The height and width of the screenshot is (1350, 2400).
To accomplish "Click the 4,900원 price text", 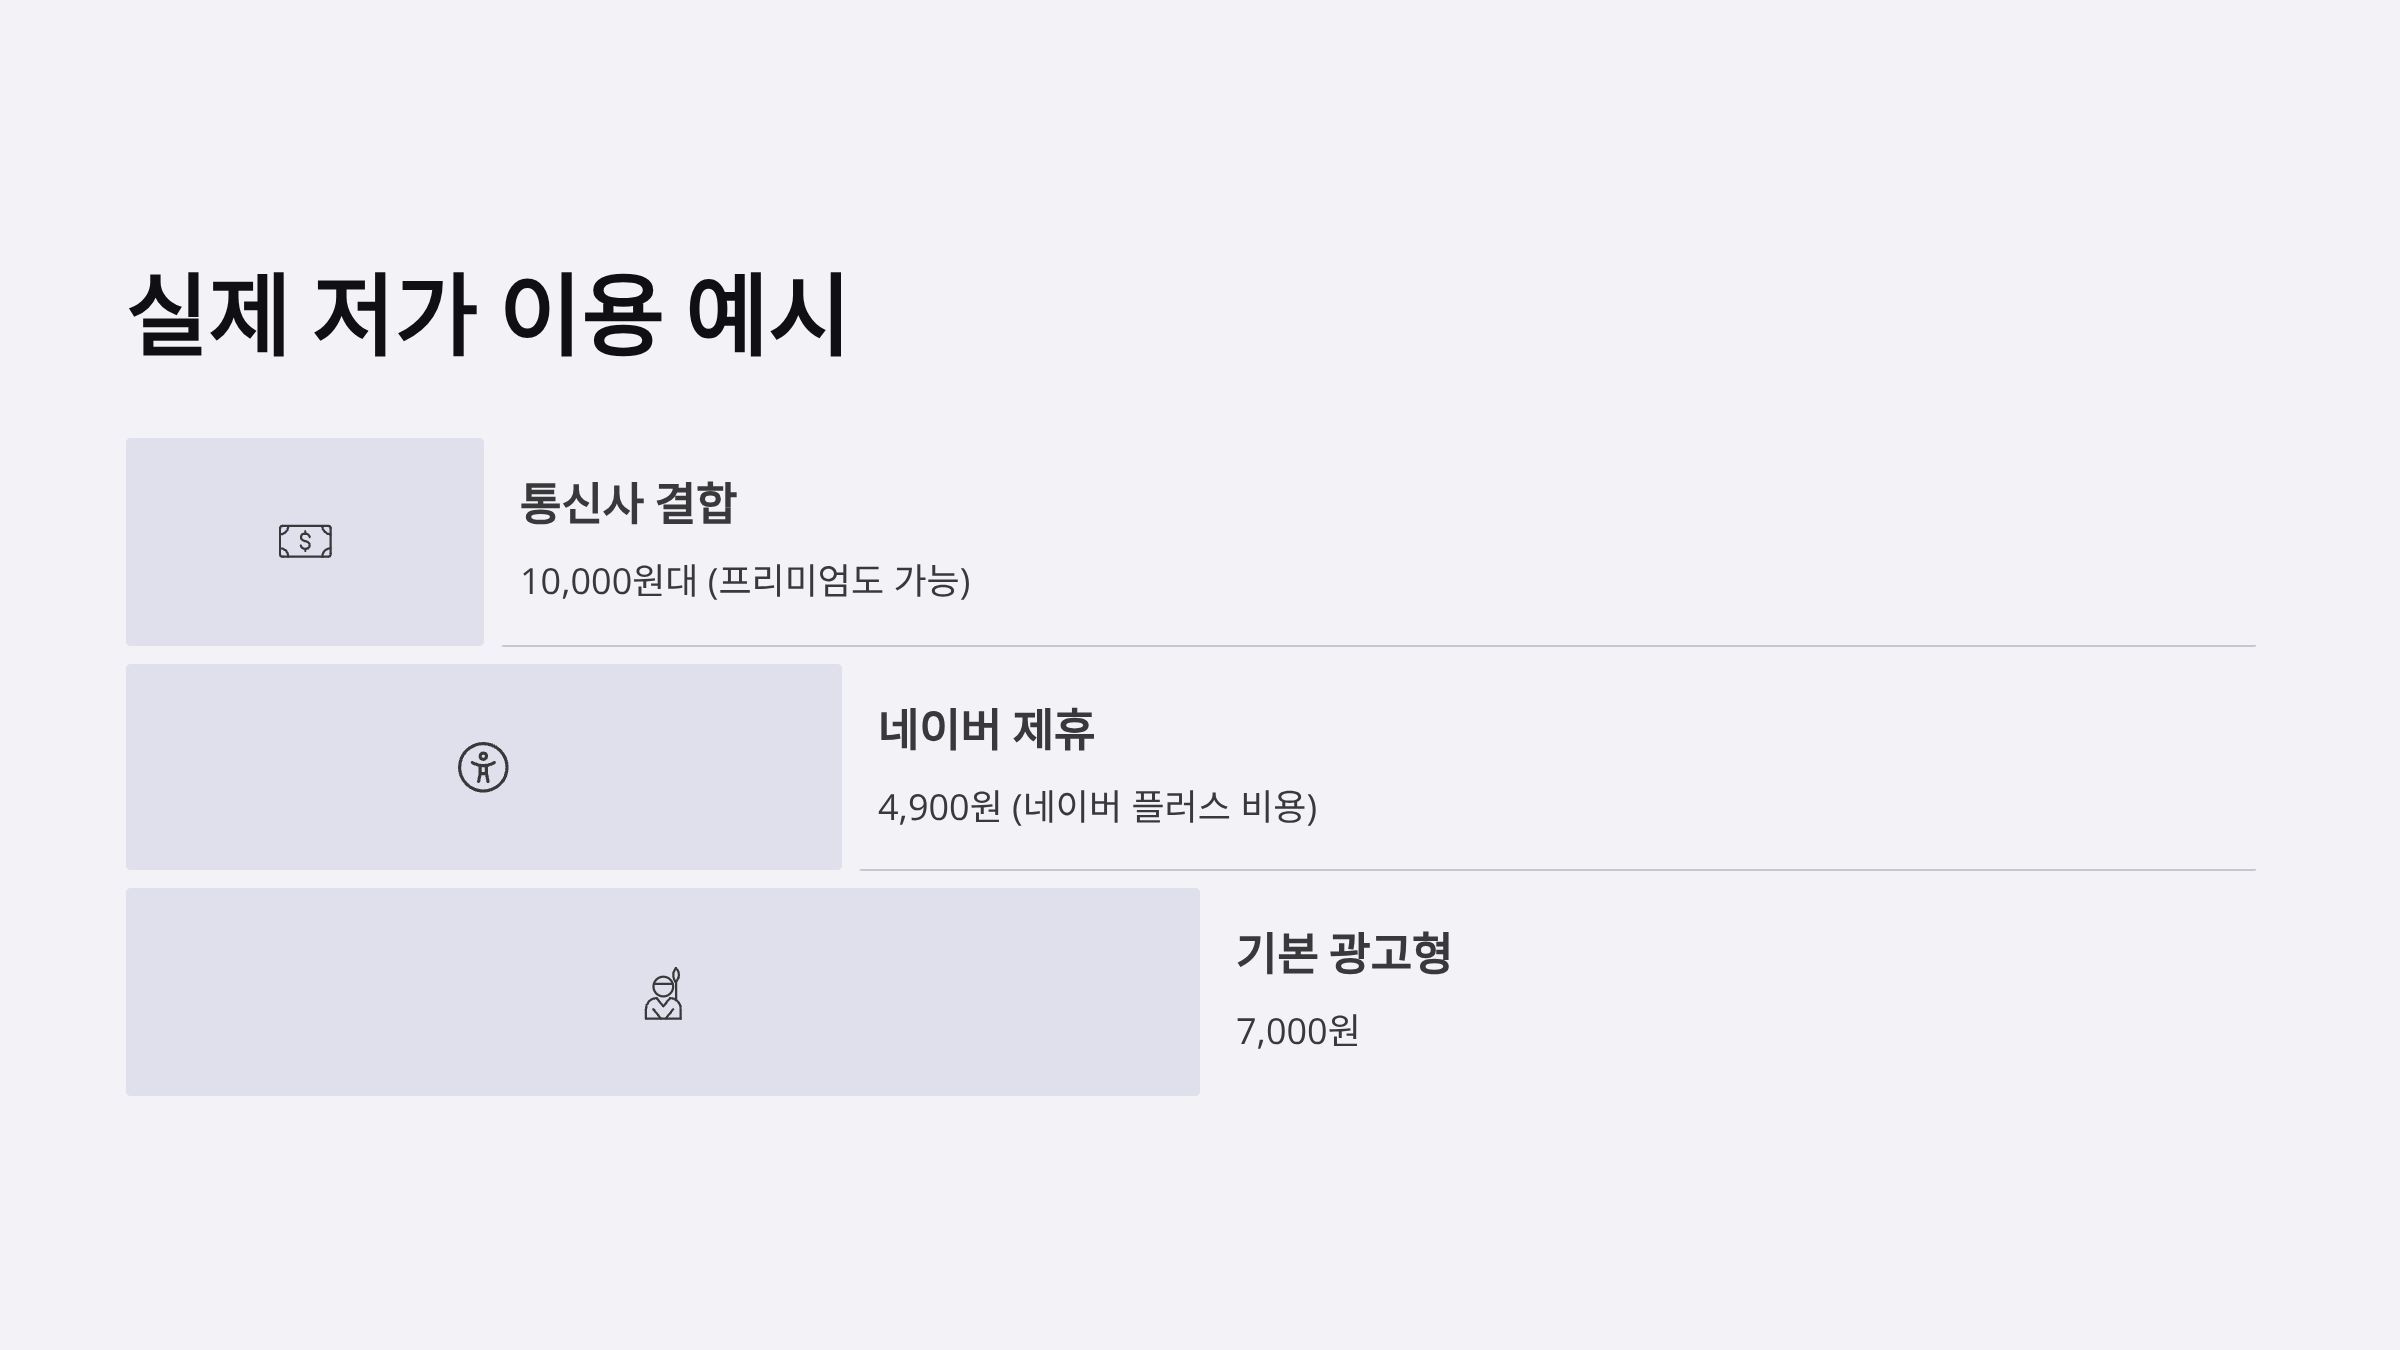I will point(939,807).
